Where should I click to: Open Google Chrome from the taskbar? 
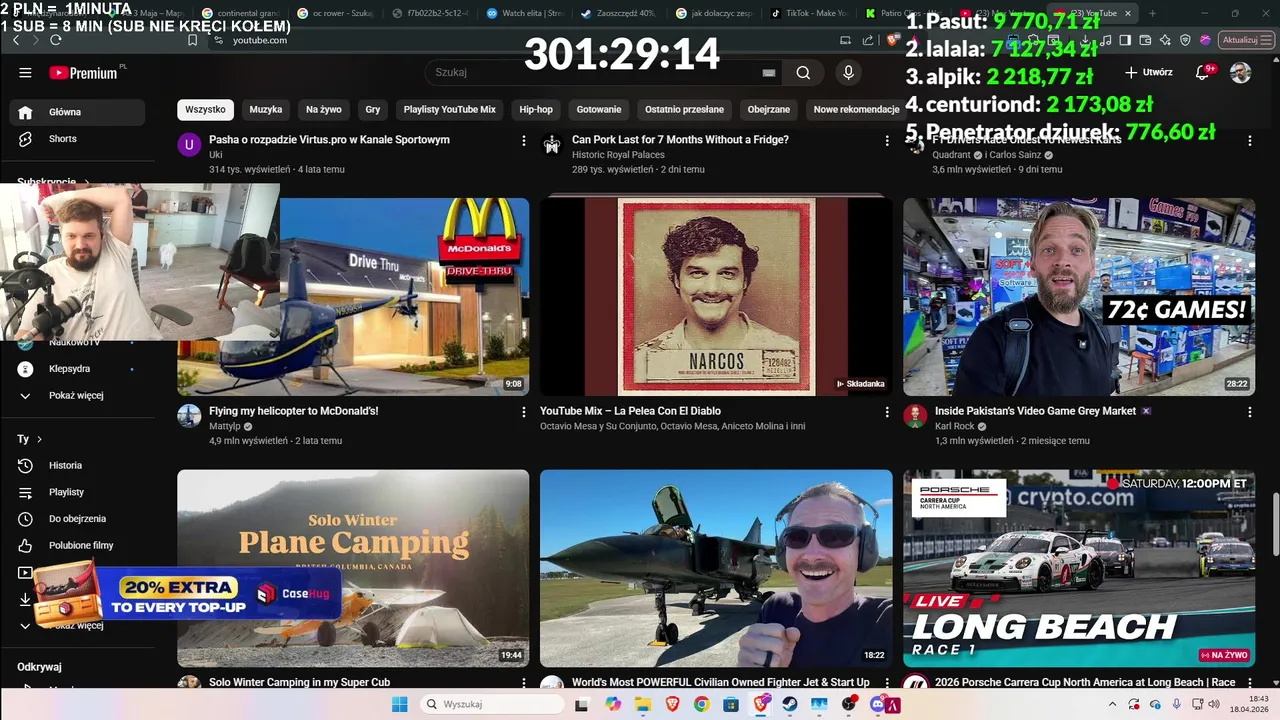(x=702, y=704)
